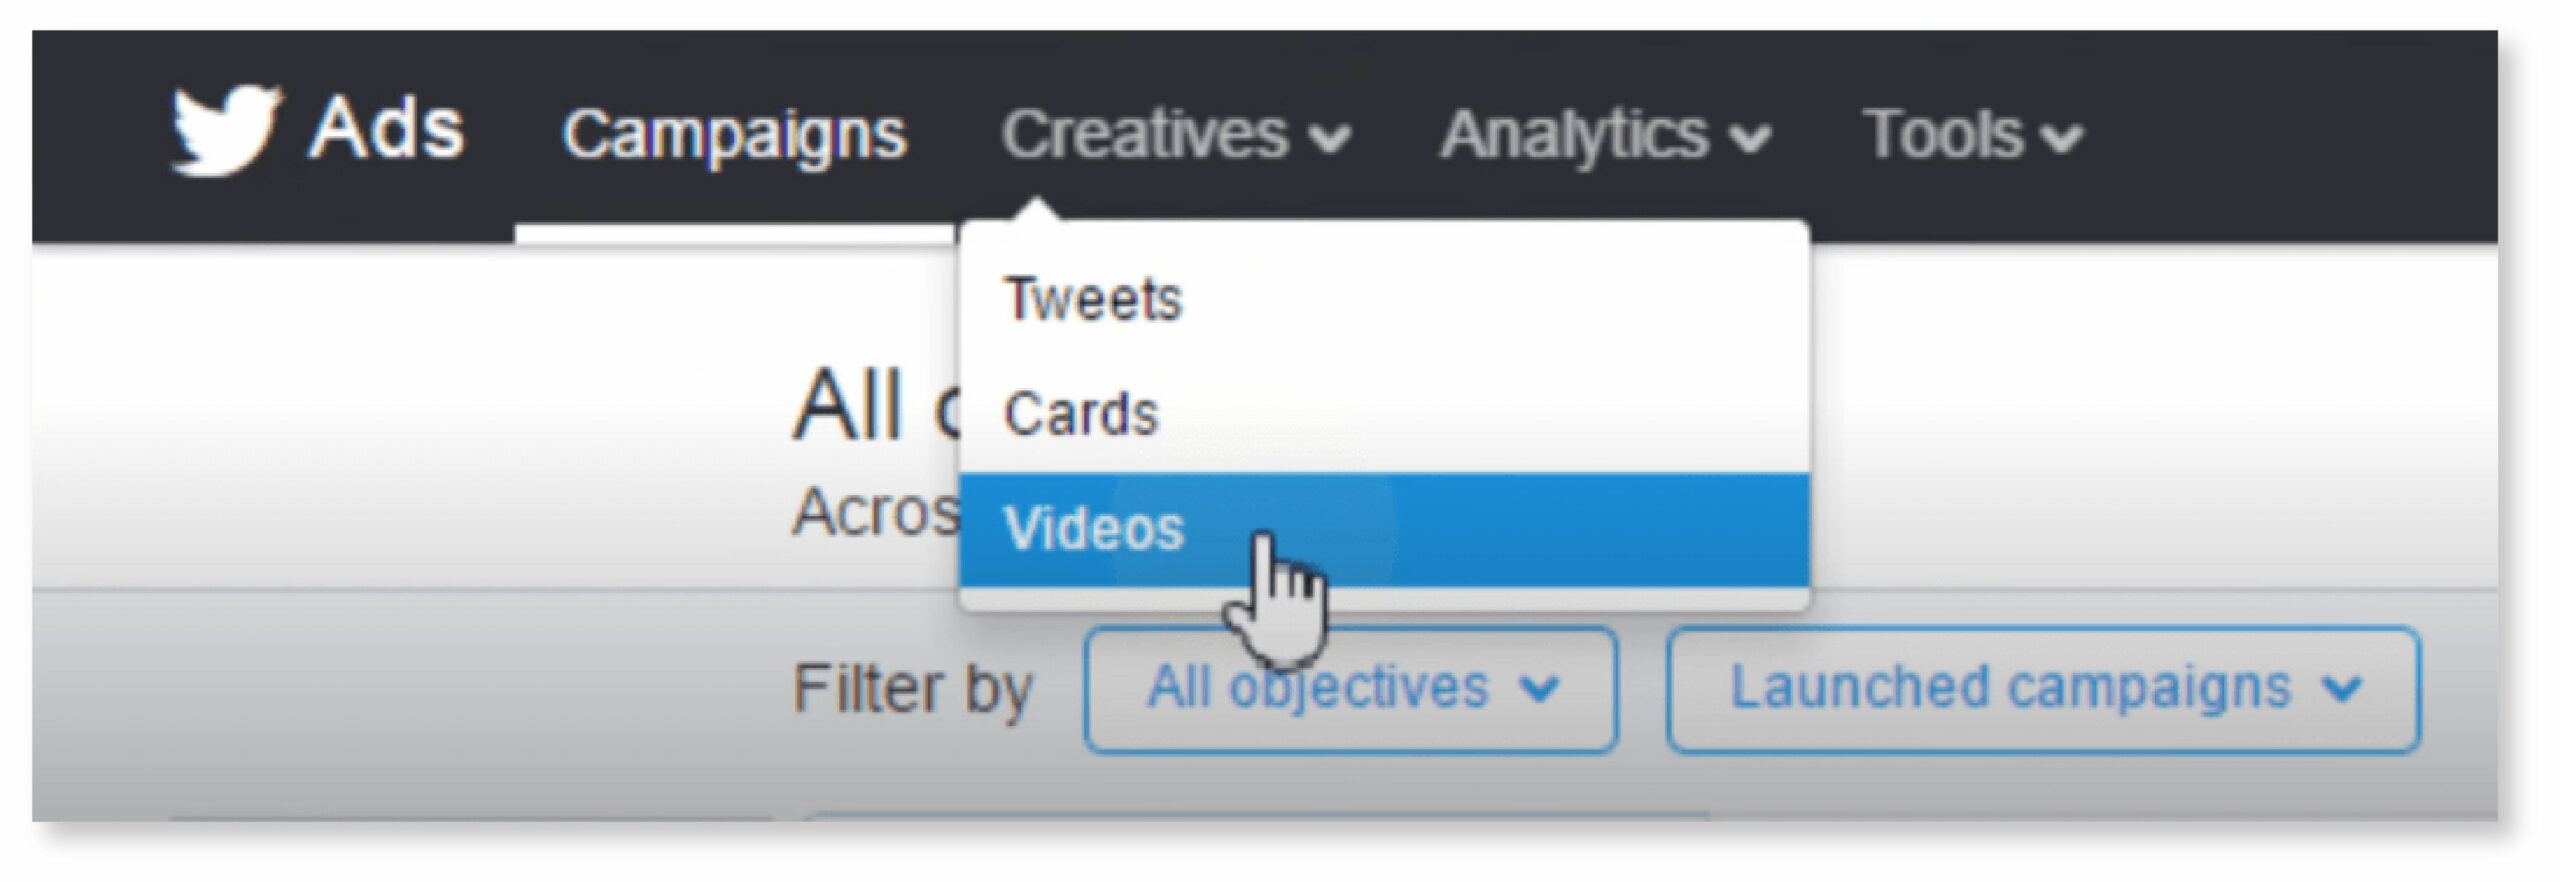Select Cards from the Creatives dropdown
2560x882 pixels.
tap(1384, 414)
